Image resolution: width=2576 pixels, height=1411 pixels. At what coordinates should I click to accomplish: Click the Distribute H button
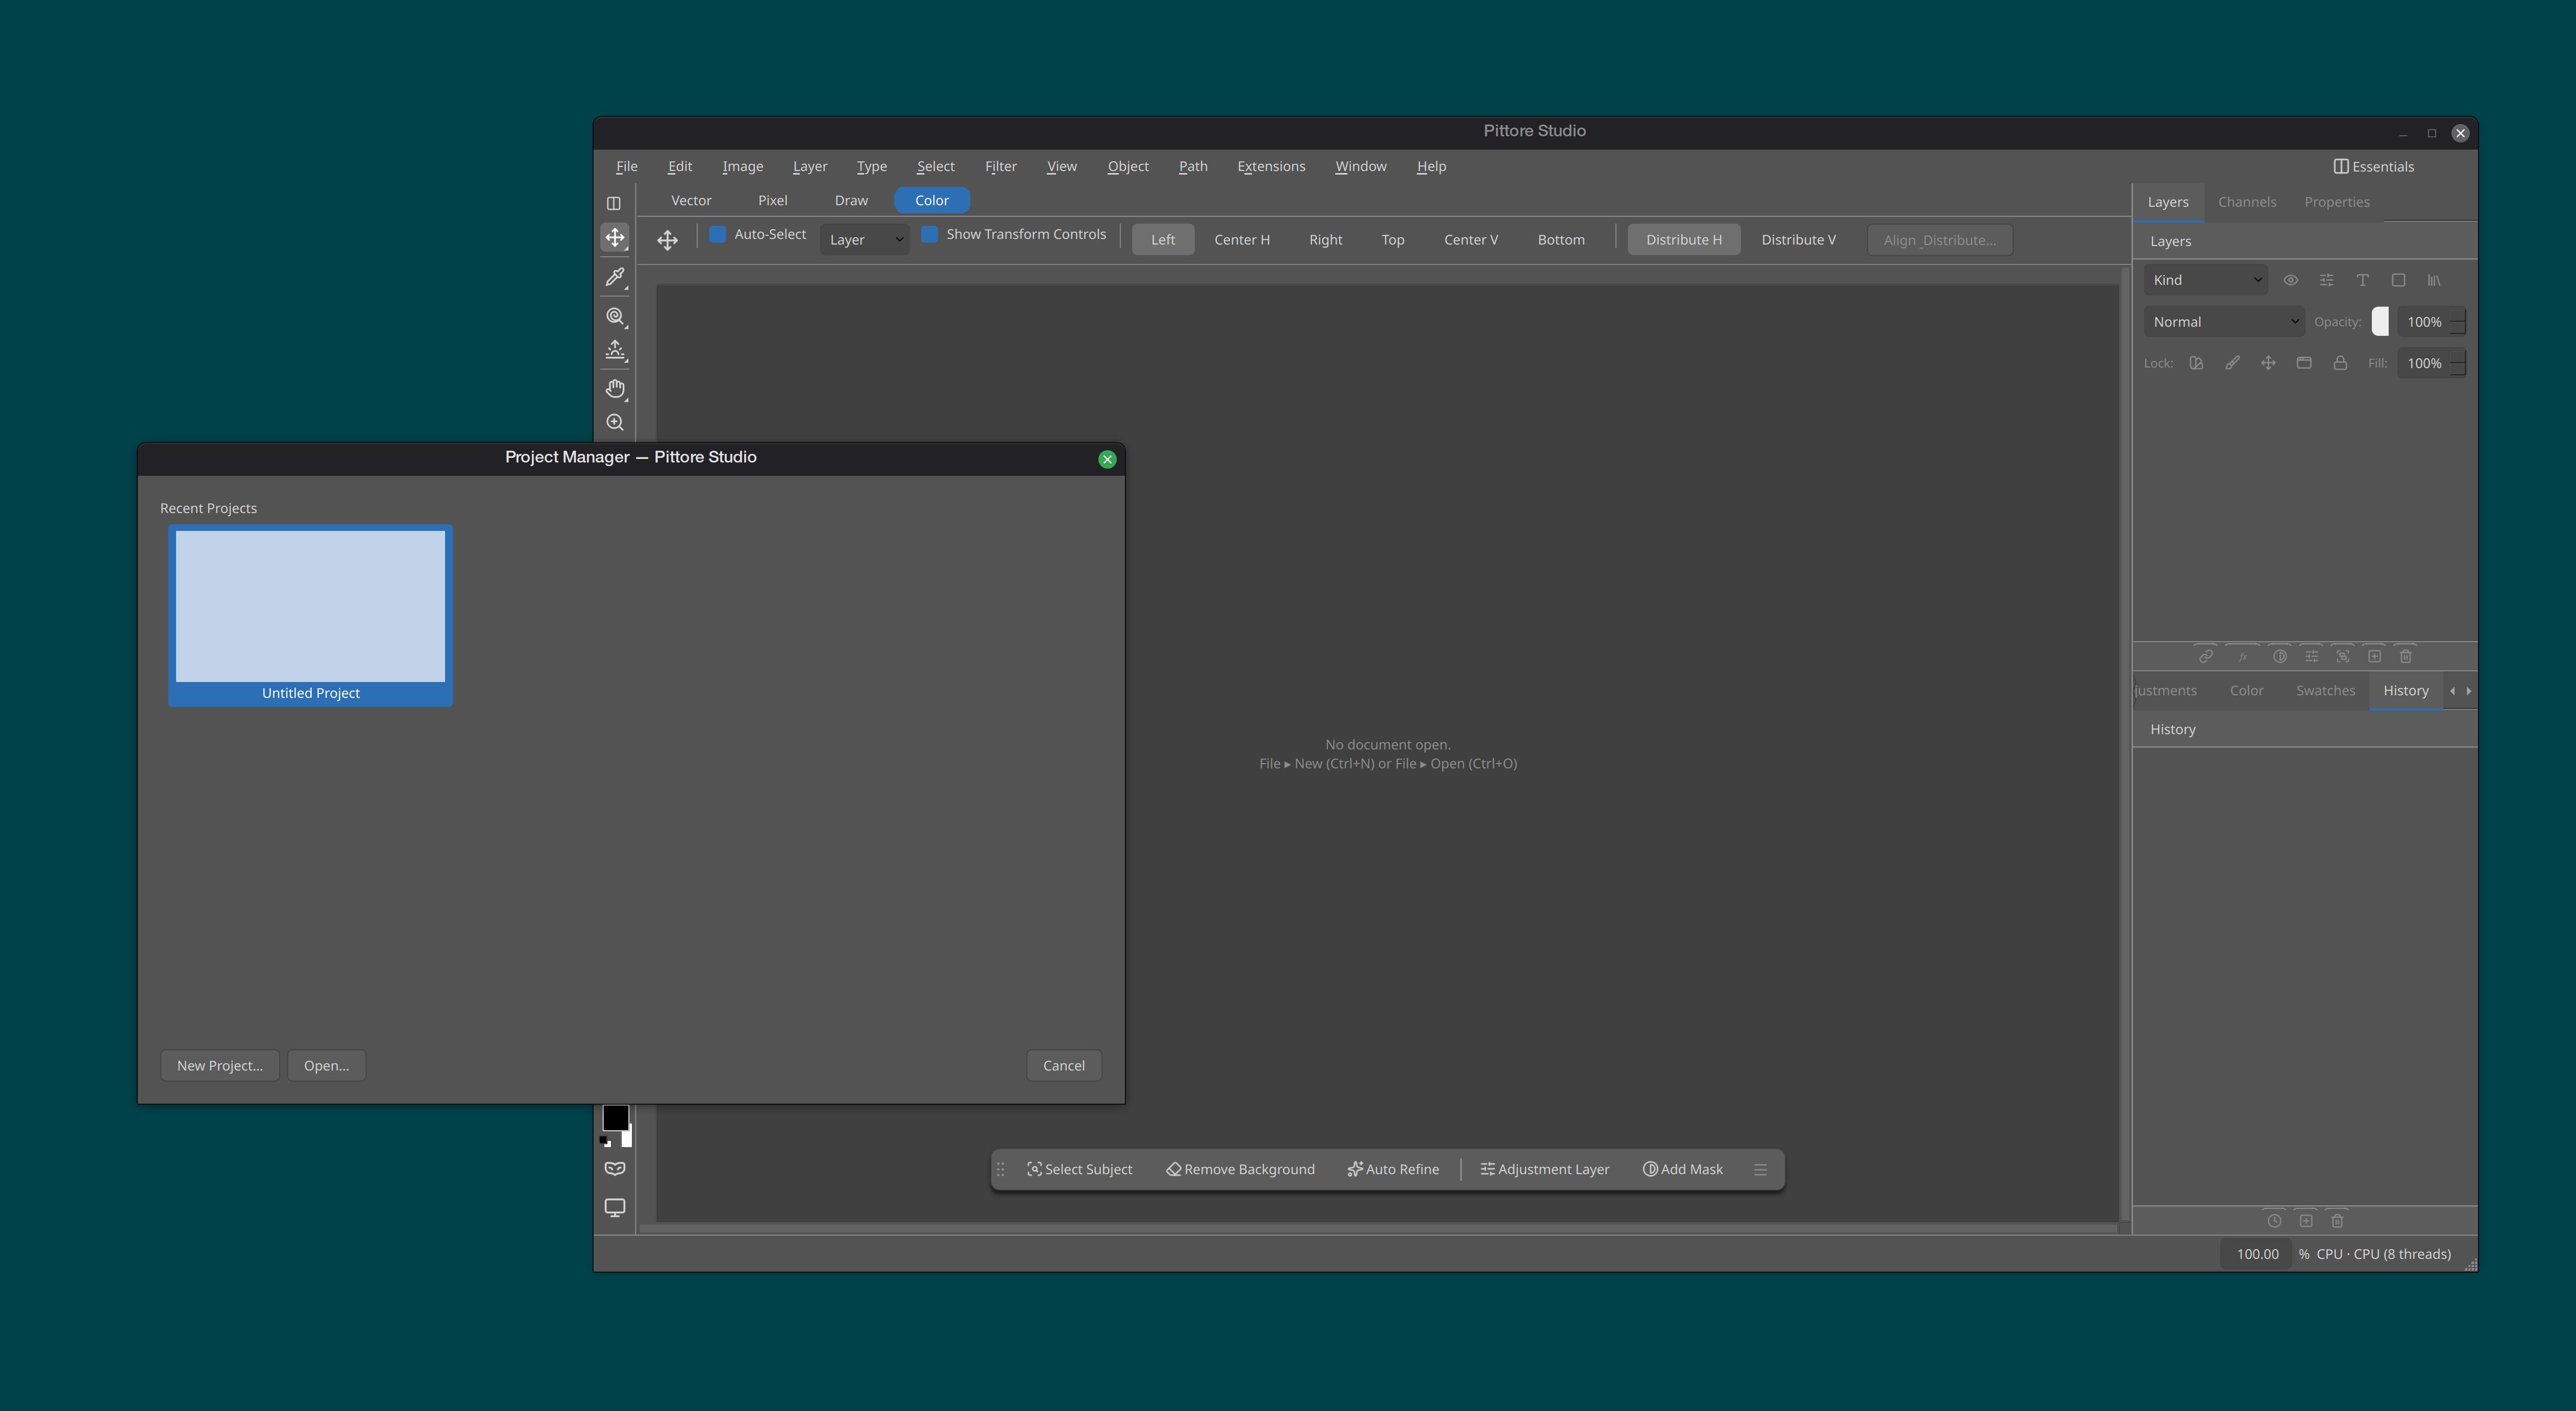[x=1684, y=240]
